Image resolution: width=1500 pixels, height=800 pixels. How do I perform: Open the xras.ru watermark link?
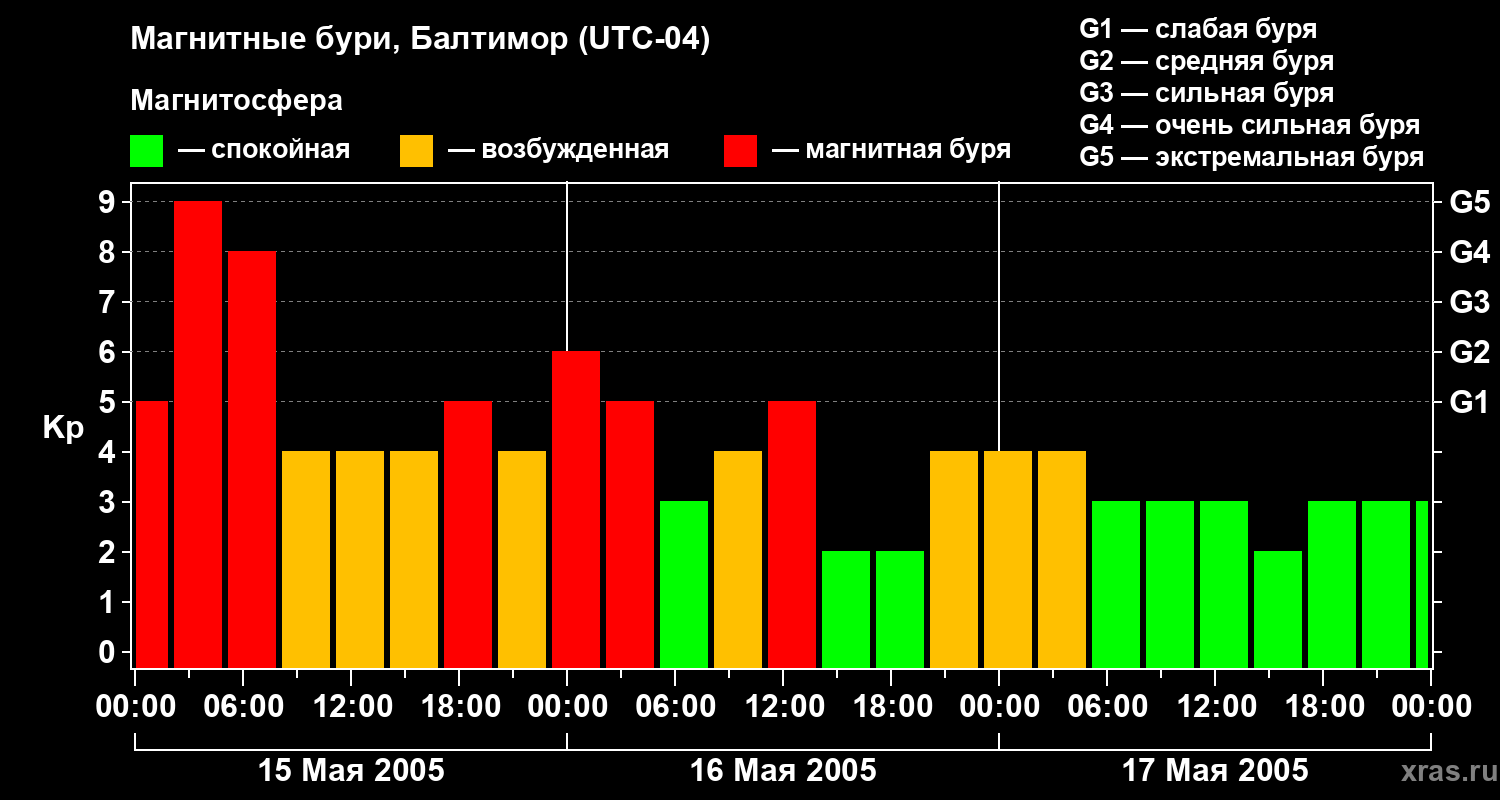pyautogui.click(x=1445, y=771)
